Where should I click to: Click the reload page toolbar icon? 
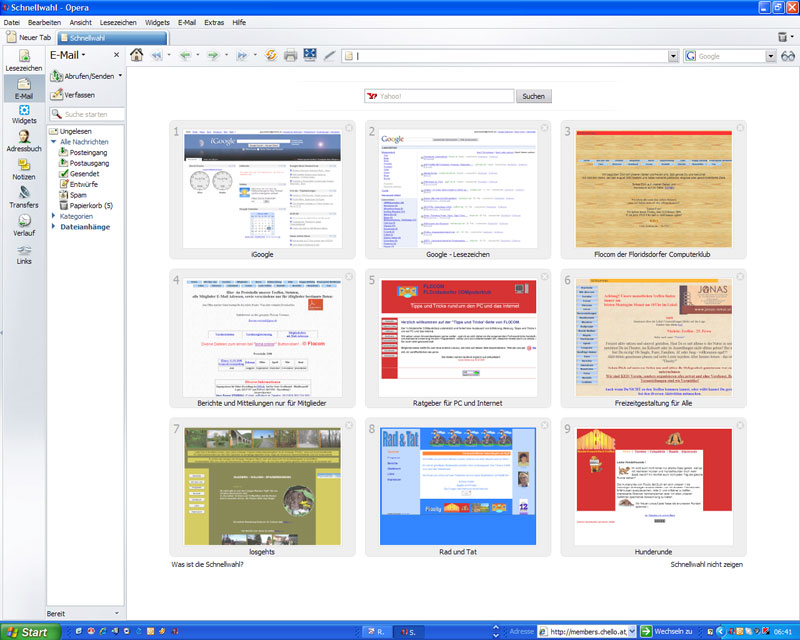[270, 56]
